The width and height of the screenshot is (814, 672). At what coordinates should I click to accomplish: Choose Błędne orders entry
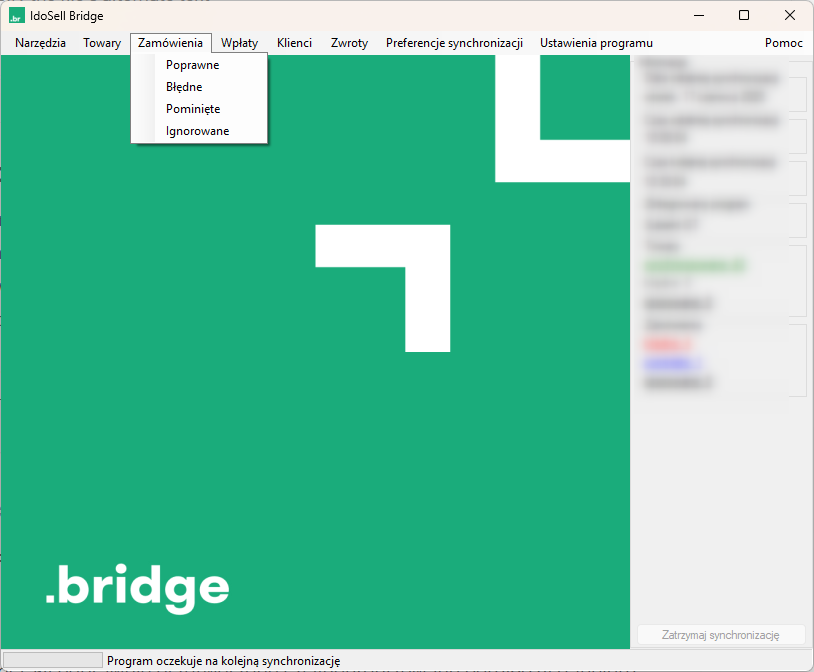[x=199, y=87]
